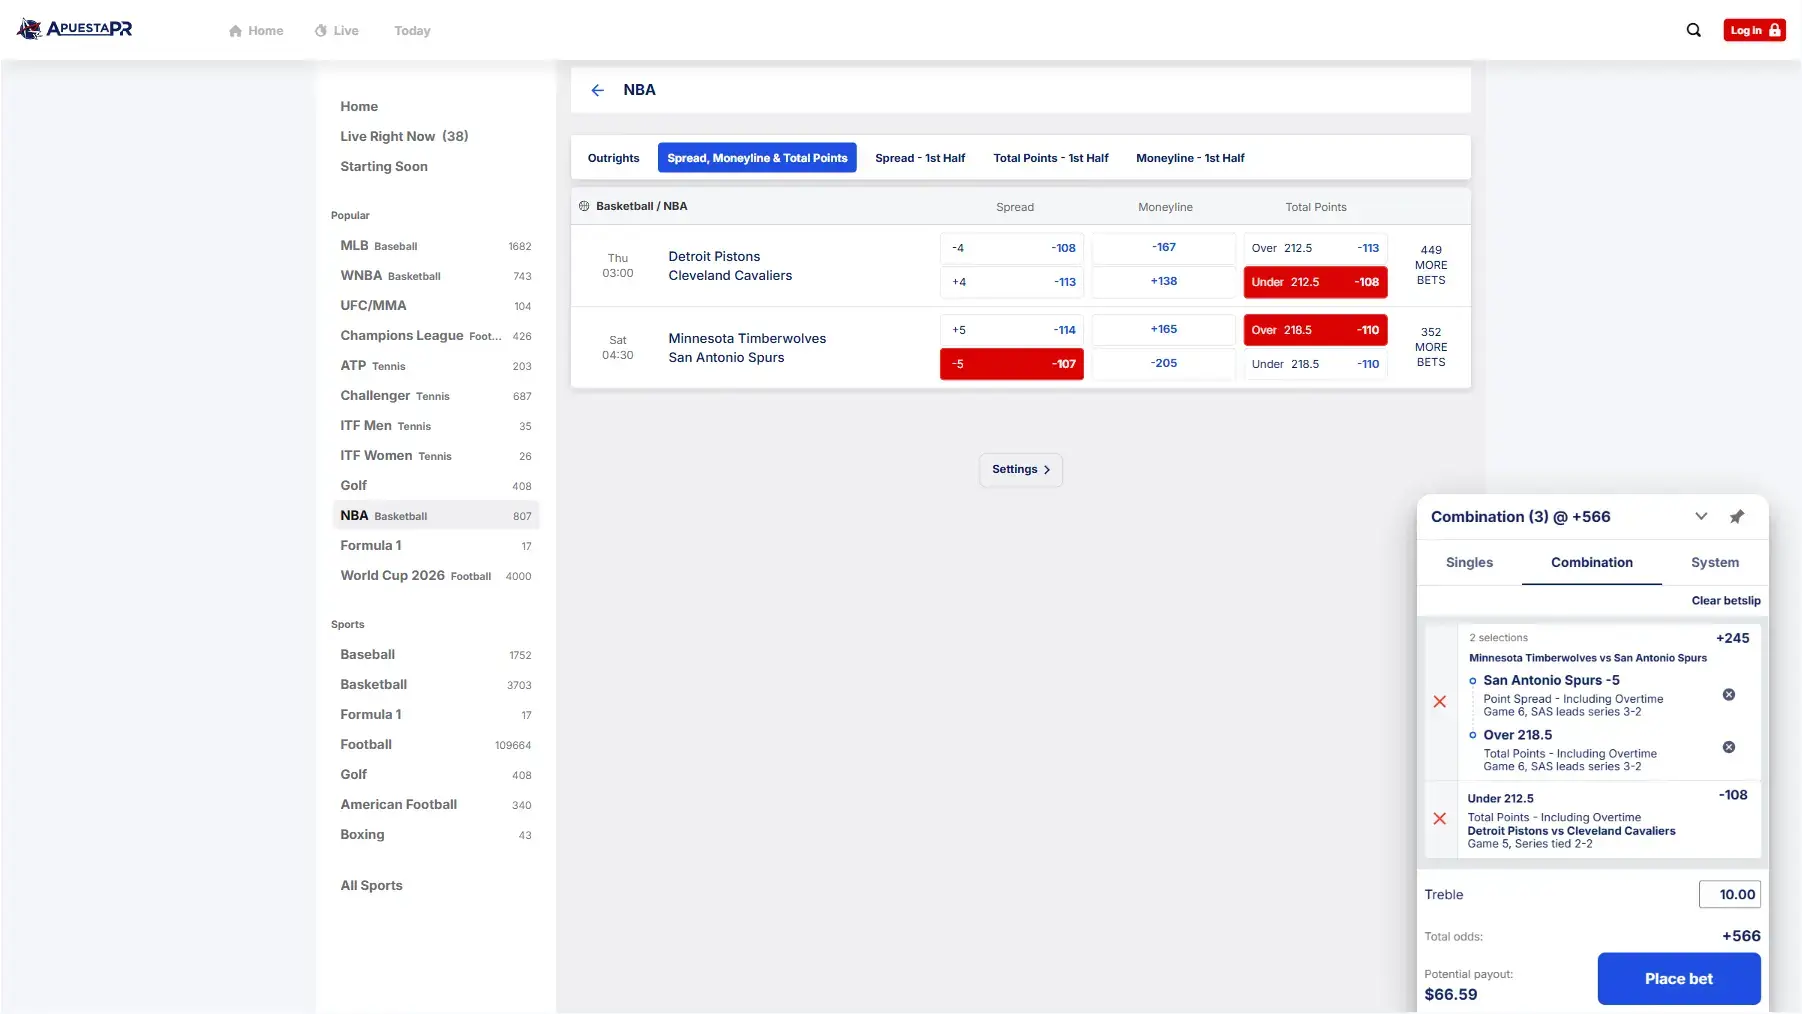
Task: Collapse the betslip with the chevron
Action: tap(1701, 517)
